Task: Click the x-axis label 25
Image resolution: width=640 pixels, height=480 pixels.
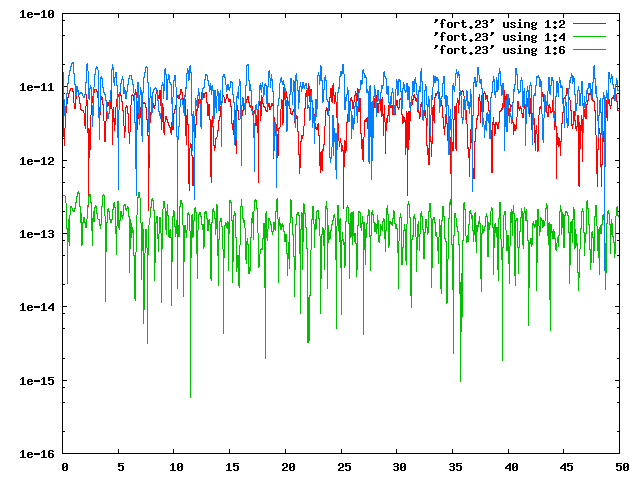Action: coord(344,467)
